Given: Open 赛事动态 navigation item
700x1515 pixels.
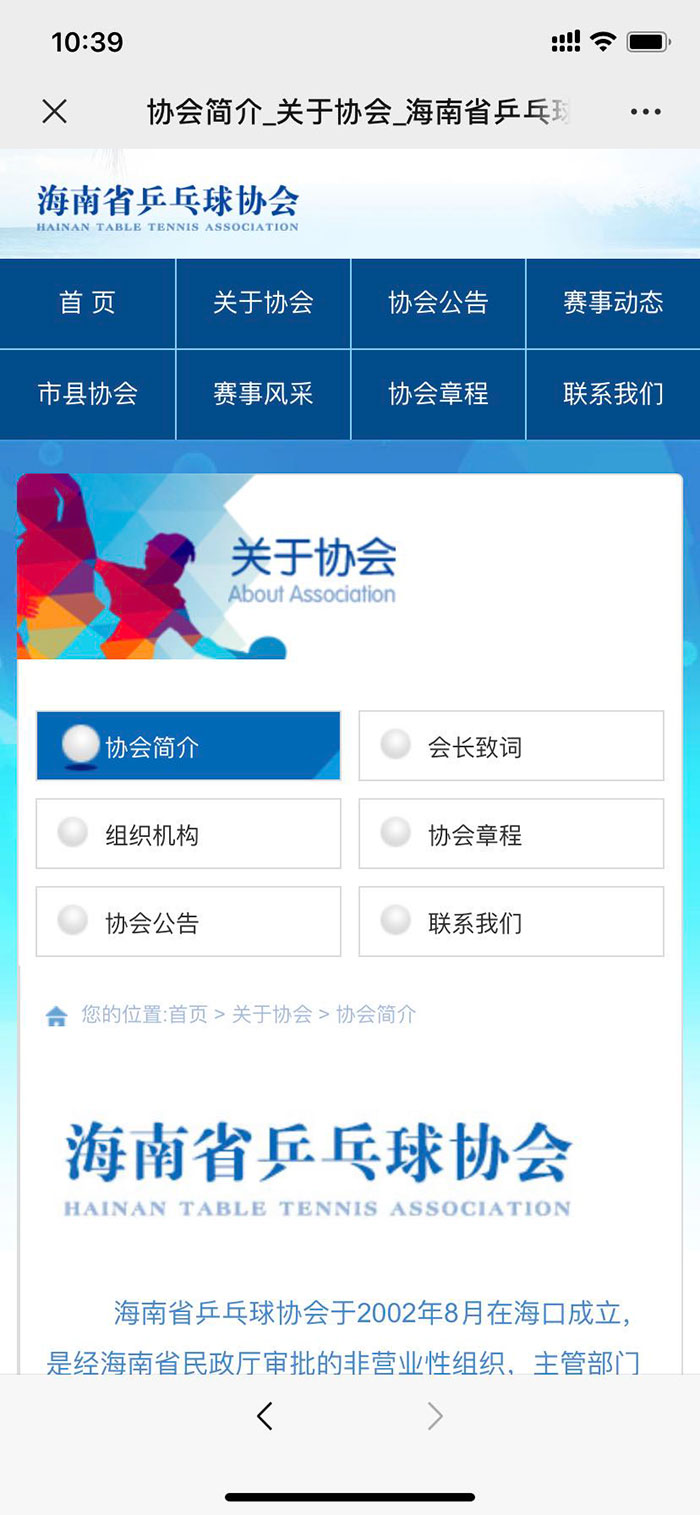Looking at the screenshot, I should (x=613, y=303).
